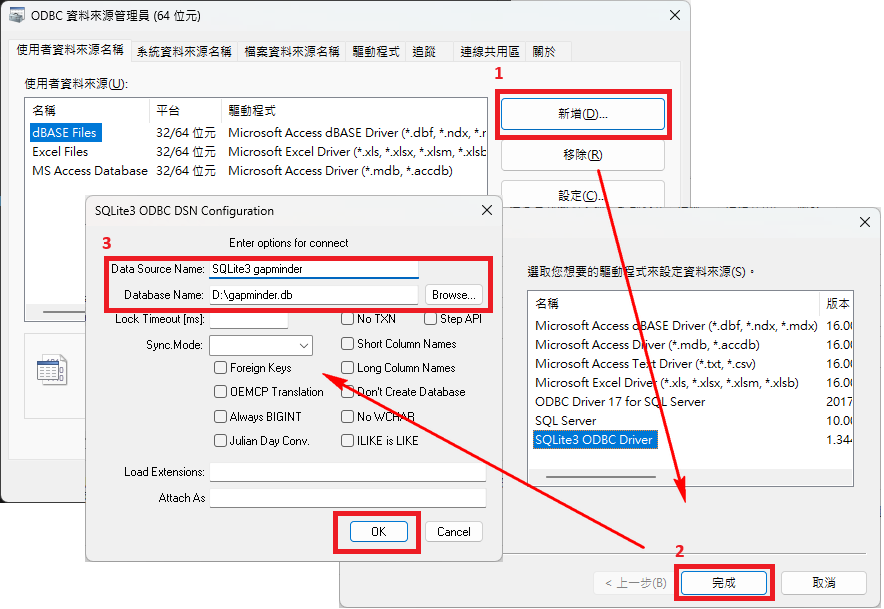Viewport: 884px width, 609px height.
Task: Select SQL Server driver
Action: 565,421
